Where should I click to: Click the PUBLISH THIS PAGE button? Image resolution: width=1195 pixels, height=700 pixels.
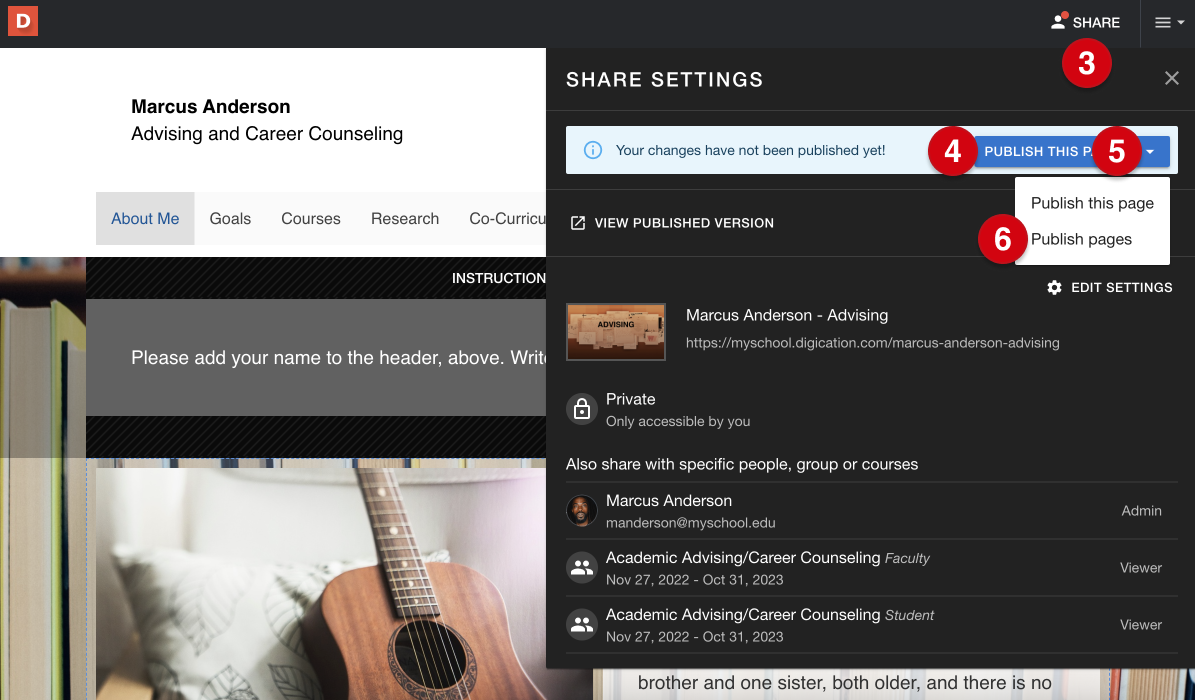point(1040,150)
